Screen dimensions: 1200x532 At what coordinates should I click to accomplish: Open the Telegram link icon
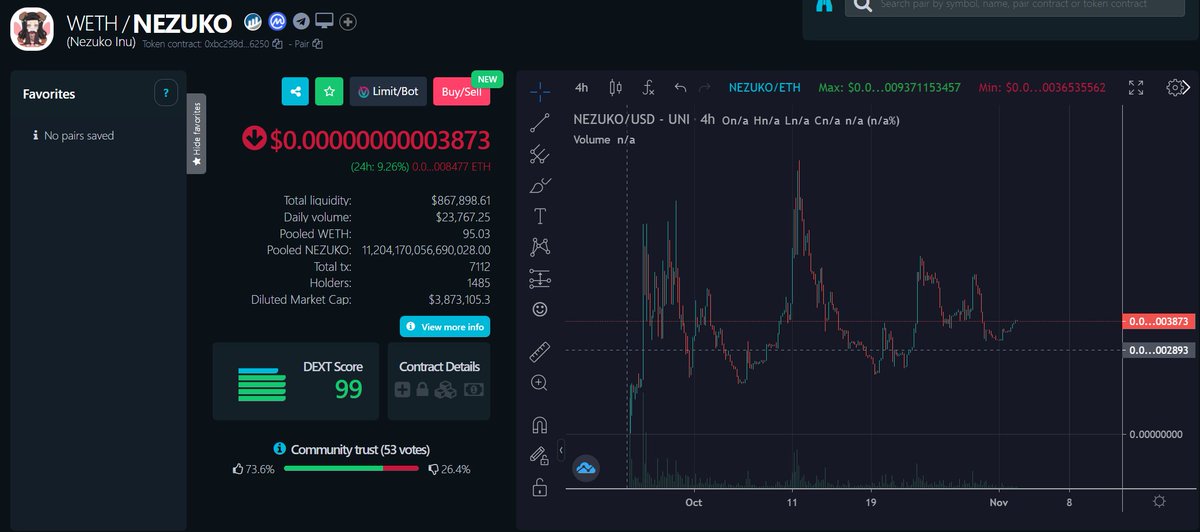pyautogui.click(x=301, y=21)
